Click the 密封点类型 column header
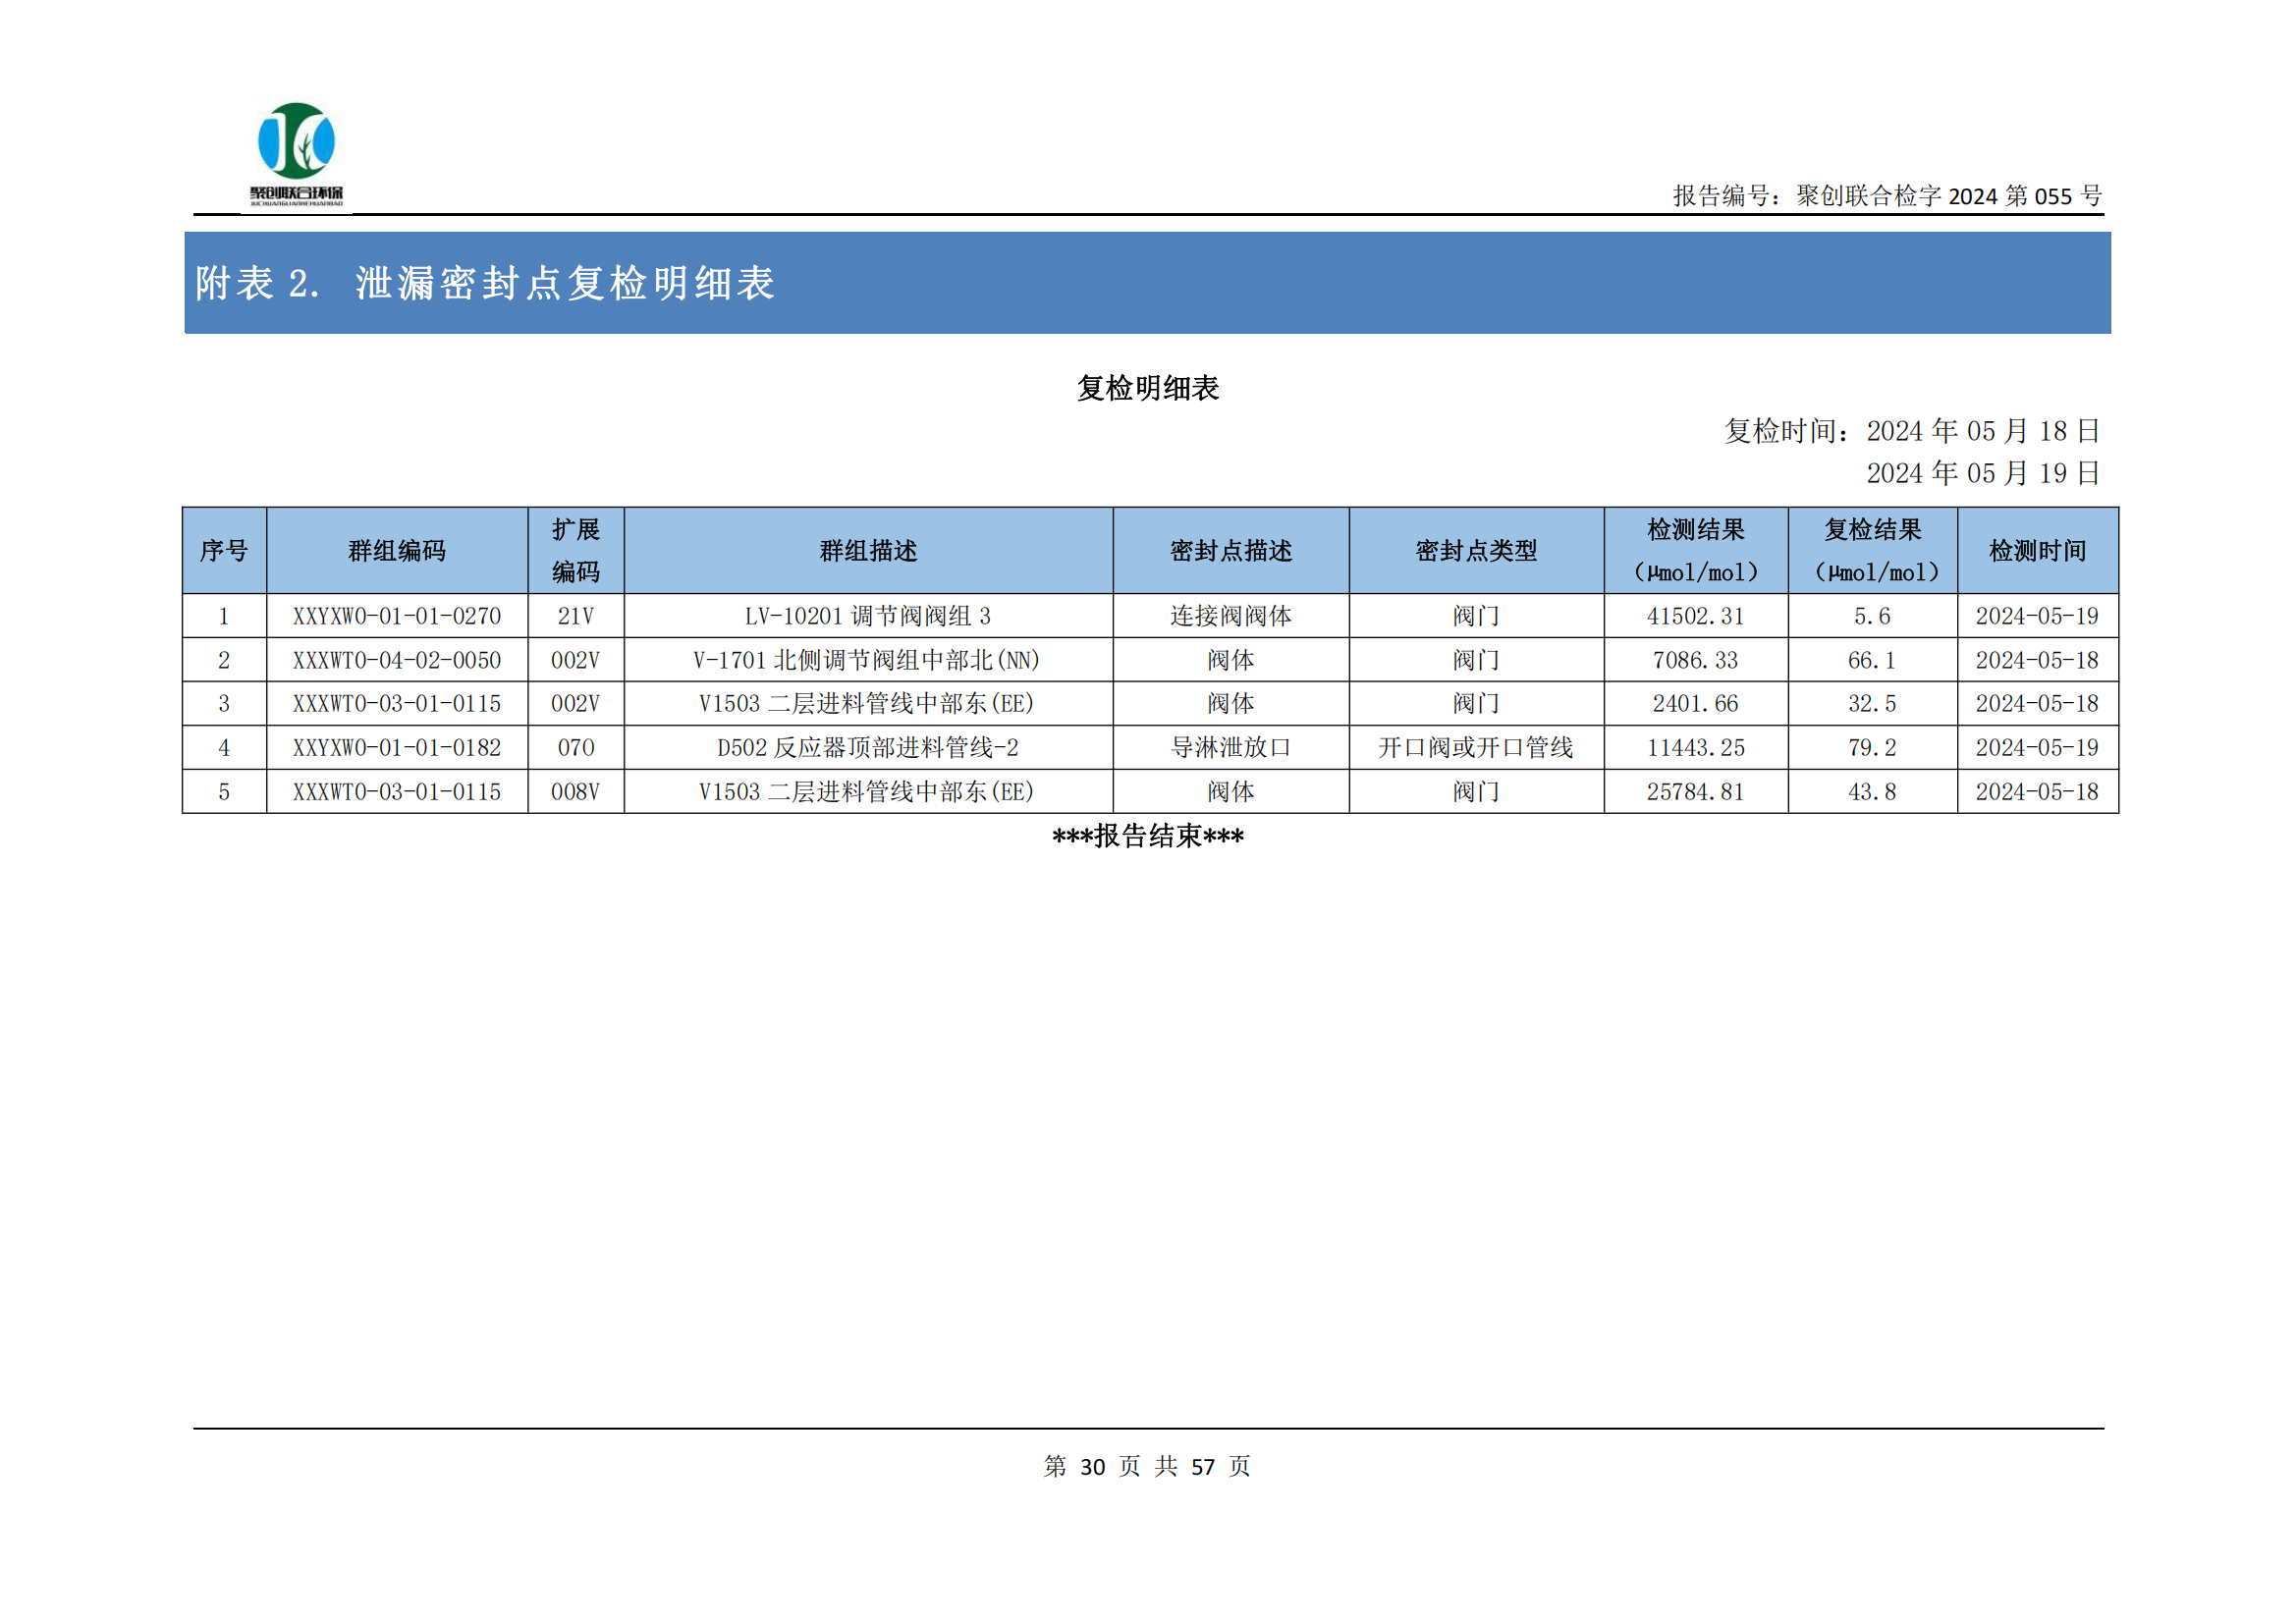This screenshot has height=1623, width=2296. [1476, 550]
